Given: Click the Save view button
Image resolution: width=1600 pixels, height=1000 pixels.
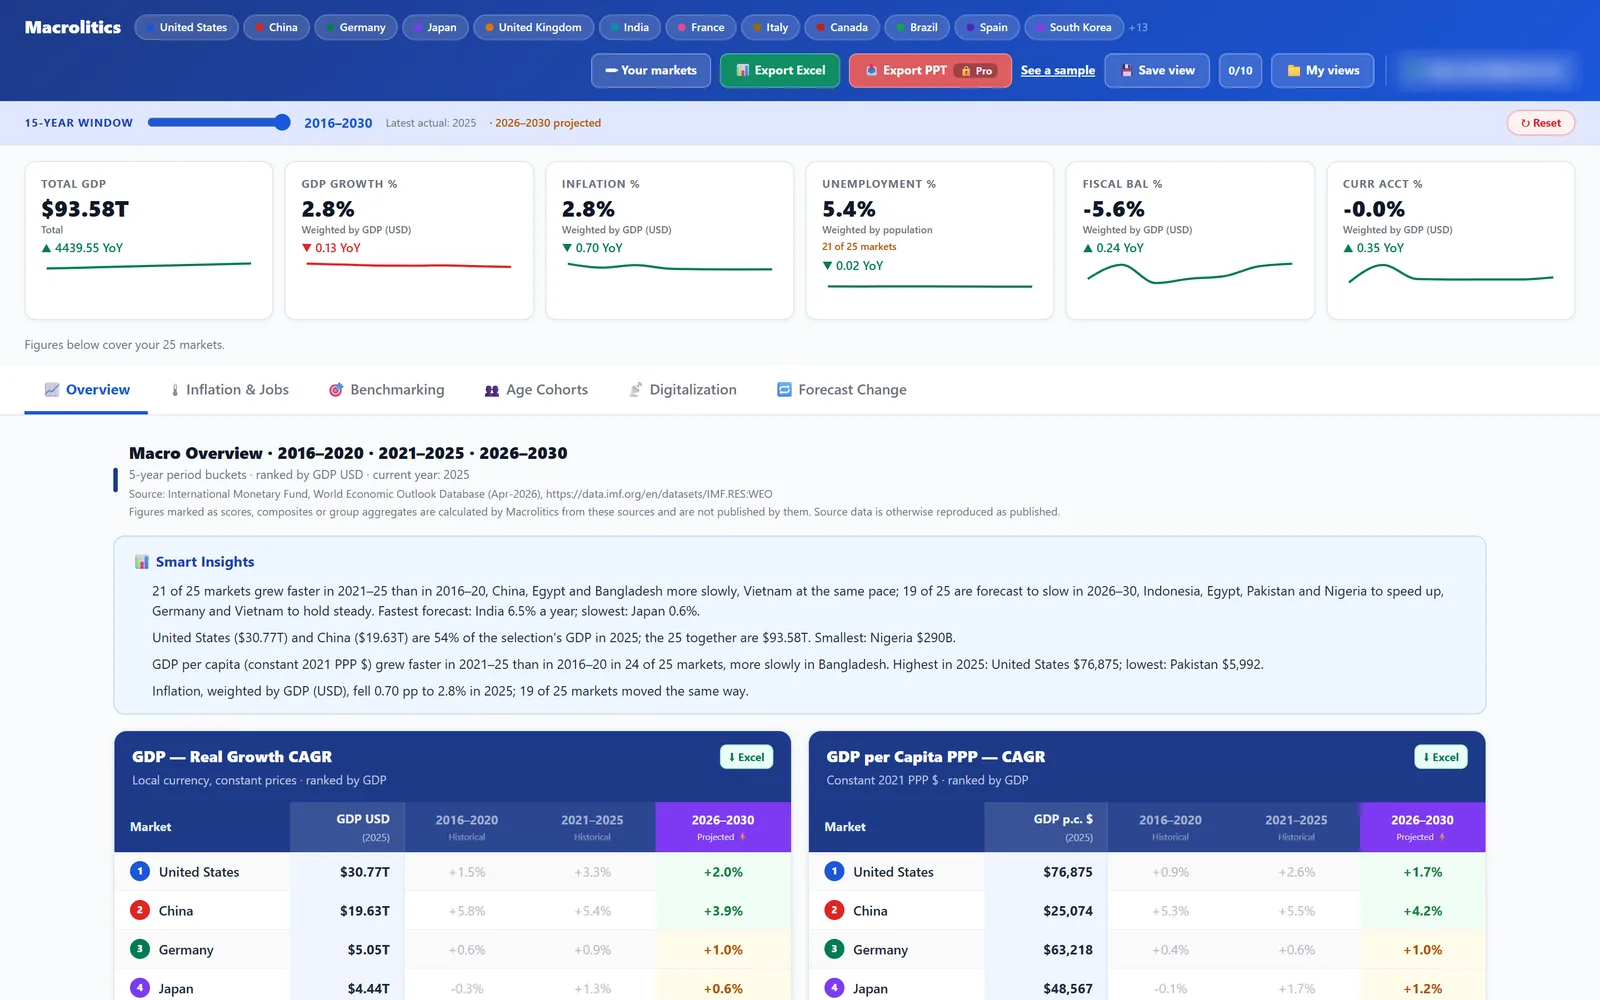Looking at the screenshot, I should click(x=1158, y=70).
